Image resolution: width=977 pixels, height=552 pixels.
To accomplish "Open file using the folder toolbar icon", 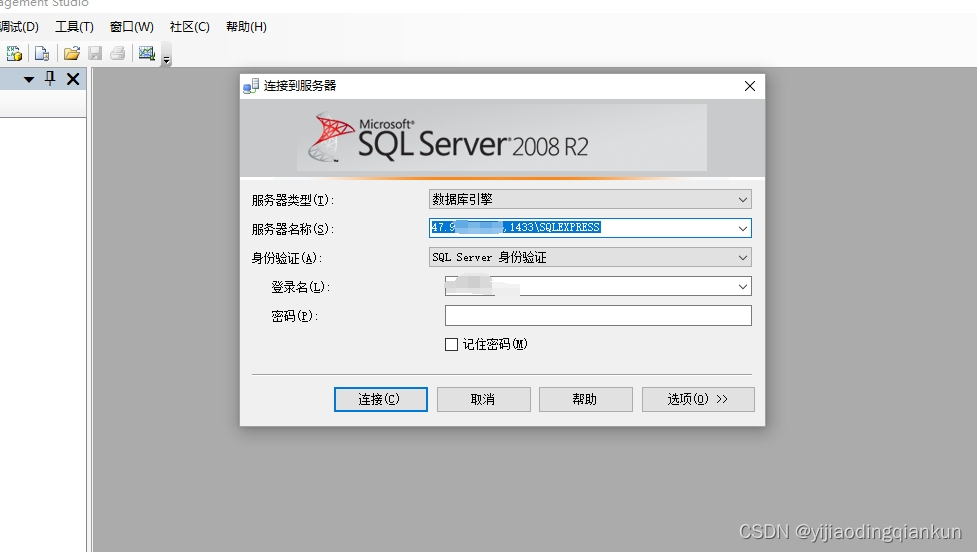I will click(x=72, y=54).
